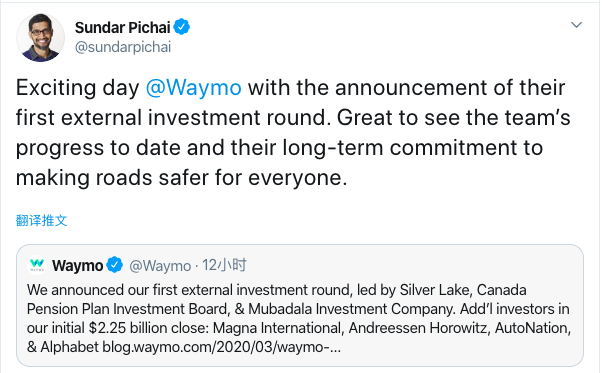602x373 pixels.
Task: Click quoted line with $2.25 billion close
Action: click(299, 328)
